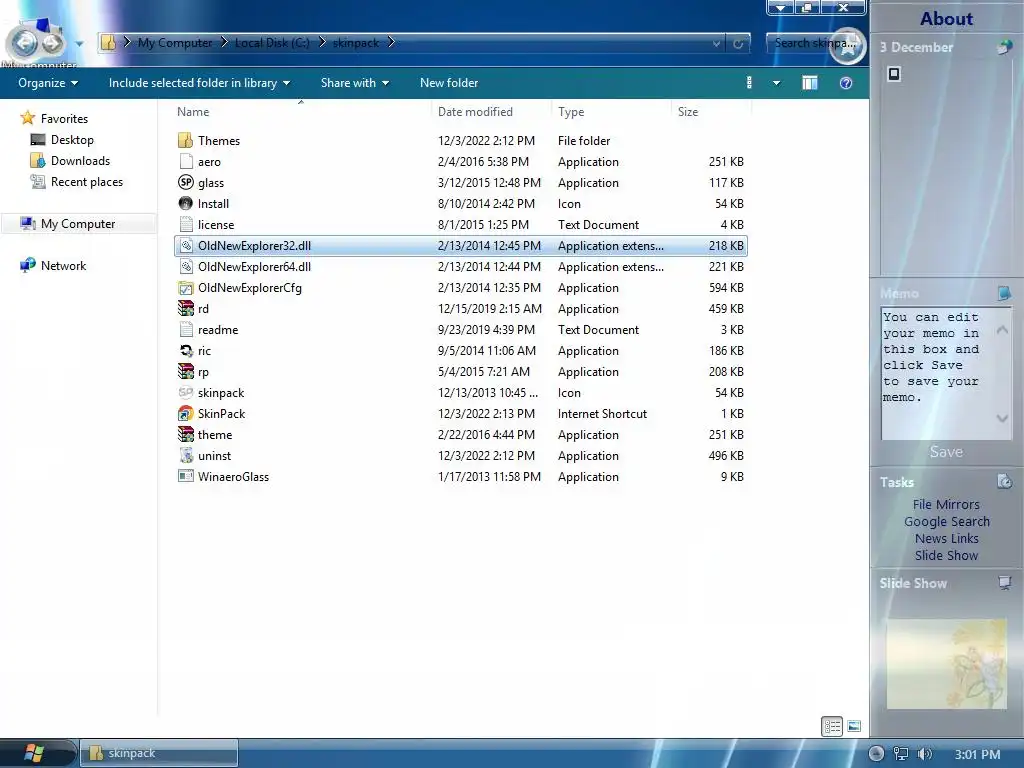Image resolution: width=1024 pixels, height=768 pixels.
Task: Refresh the folder via address bar button
Action: click(x=738, y=44)
